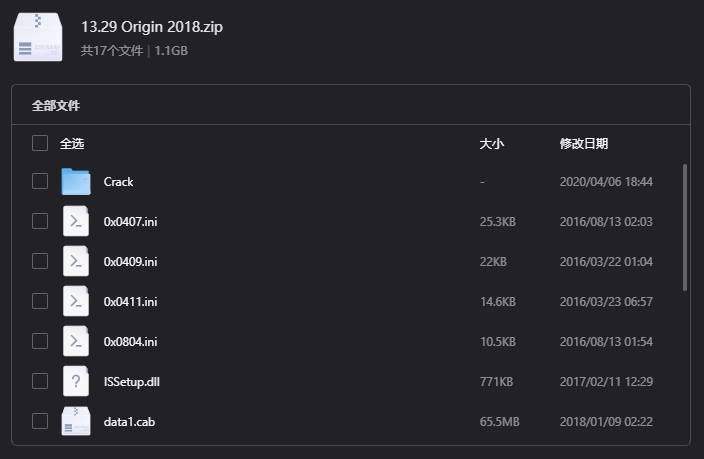Check the box for data1.cab
Viewport: 704px width, 459px height.
tap(40, 421)
